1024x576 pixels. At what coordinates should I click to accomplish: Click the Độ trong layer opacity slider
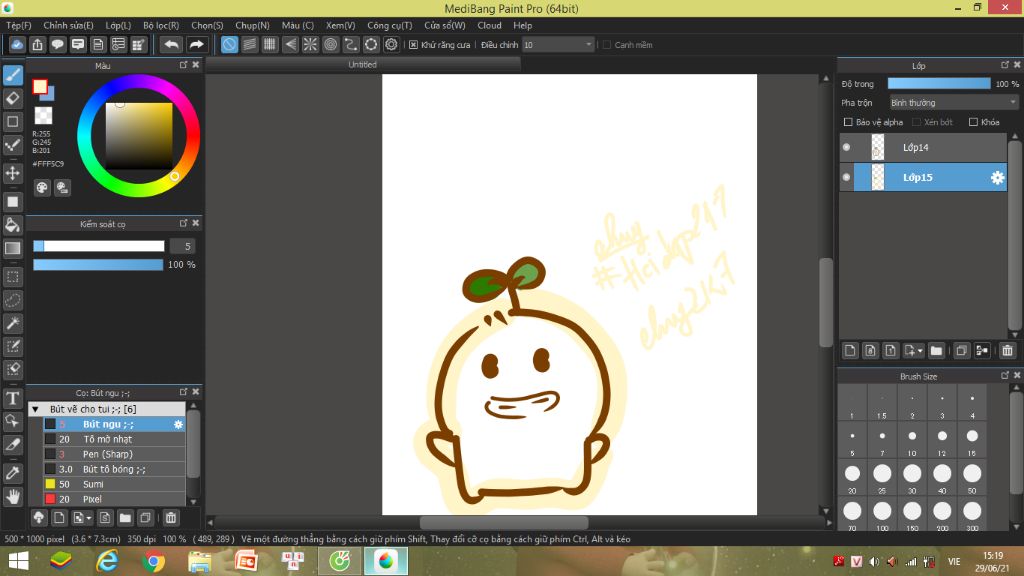[x=938, y=84]
